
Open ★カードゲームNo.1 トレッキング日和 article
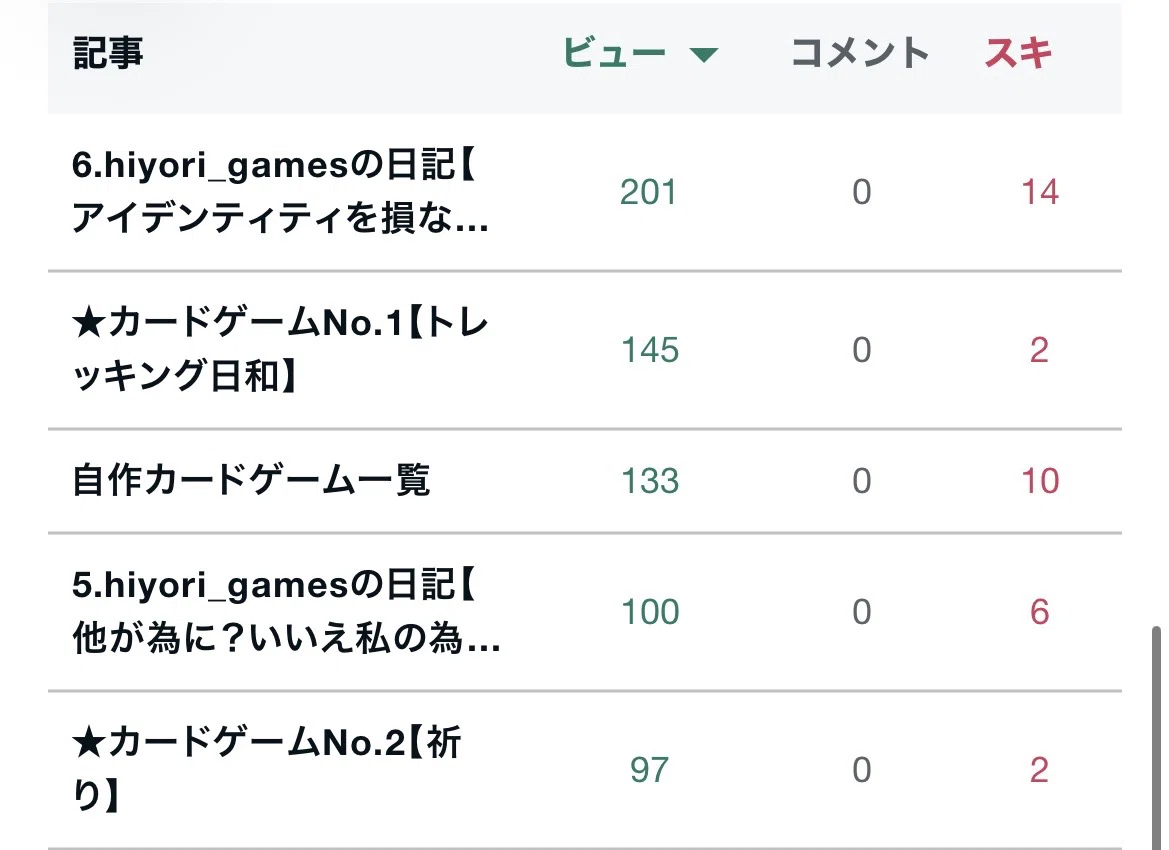coord(280,350)
